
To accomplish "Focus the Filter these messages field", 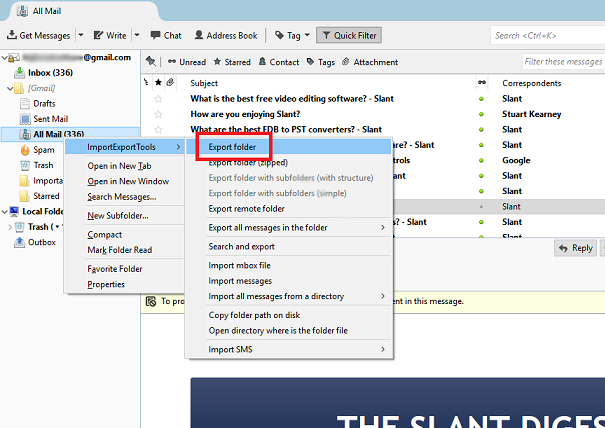I will [x=564, y=62].
